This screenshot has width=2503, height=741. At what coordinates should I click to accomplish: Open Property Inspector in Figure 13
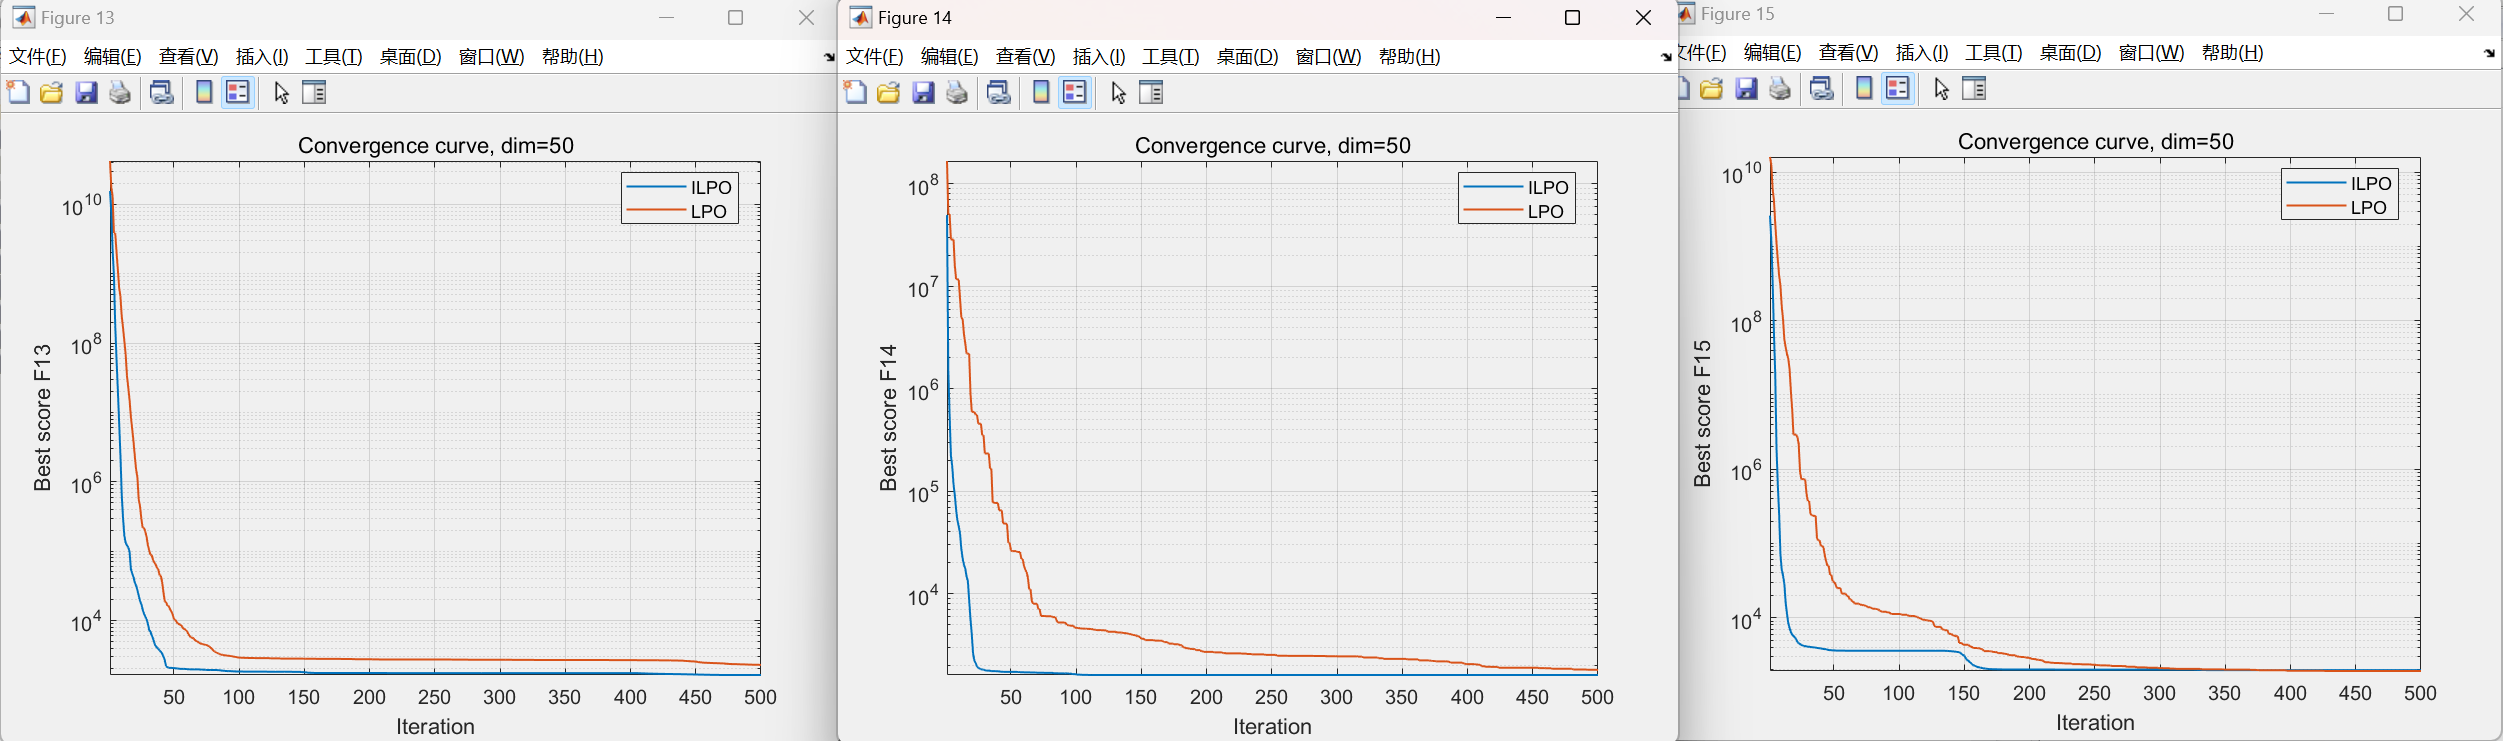point(314,92)
